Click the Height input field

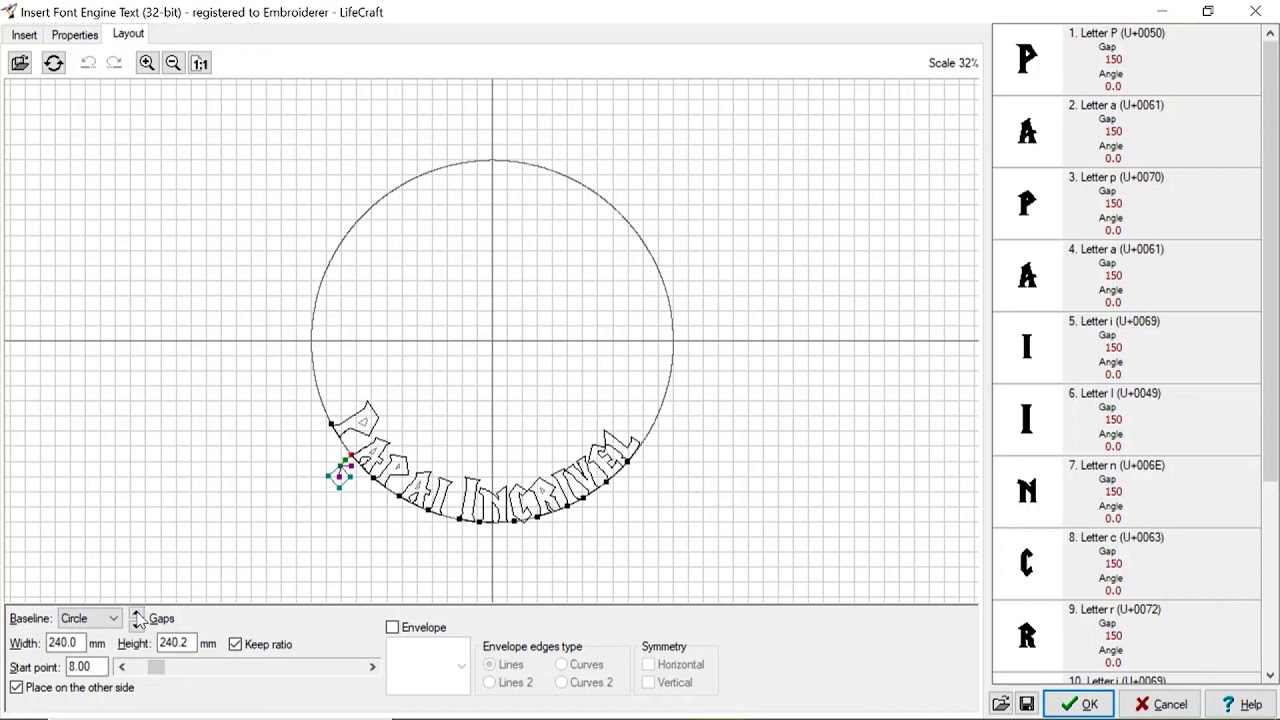tap(177, 643)
